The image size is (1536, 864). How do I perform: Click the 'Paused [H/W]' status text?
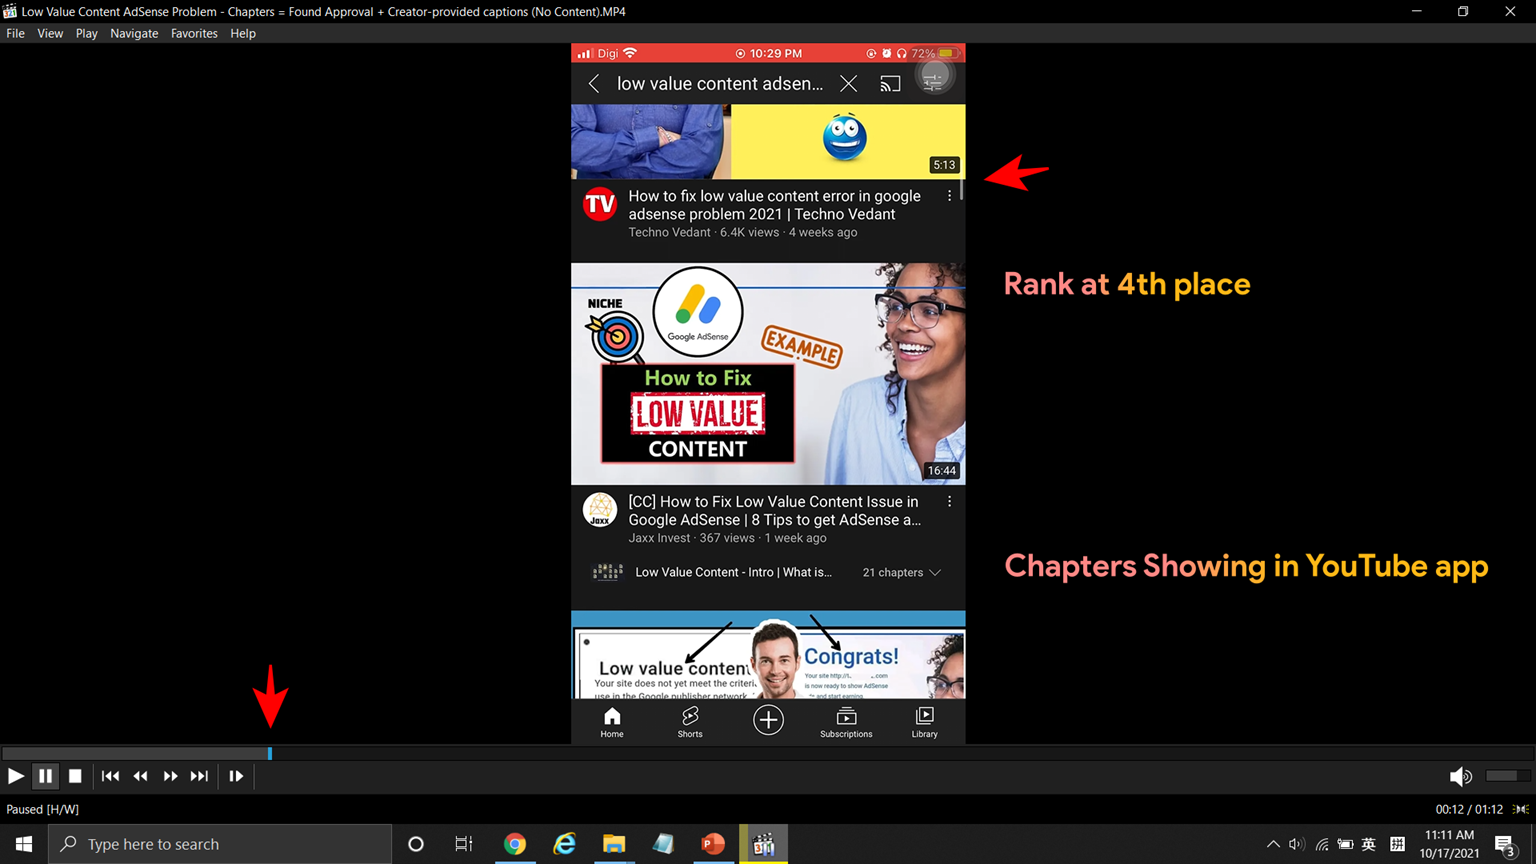[43, 809]
